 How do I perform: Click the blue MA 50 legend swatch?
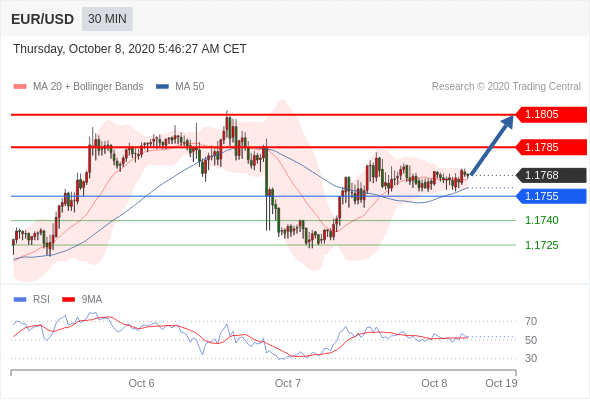[163, 87]
